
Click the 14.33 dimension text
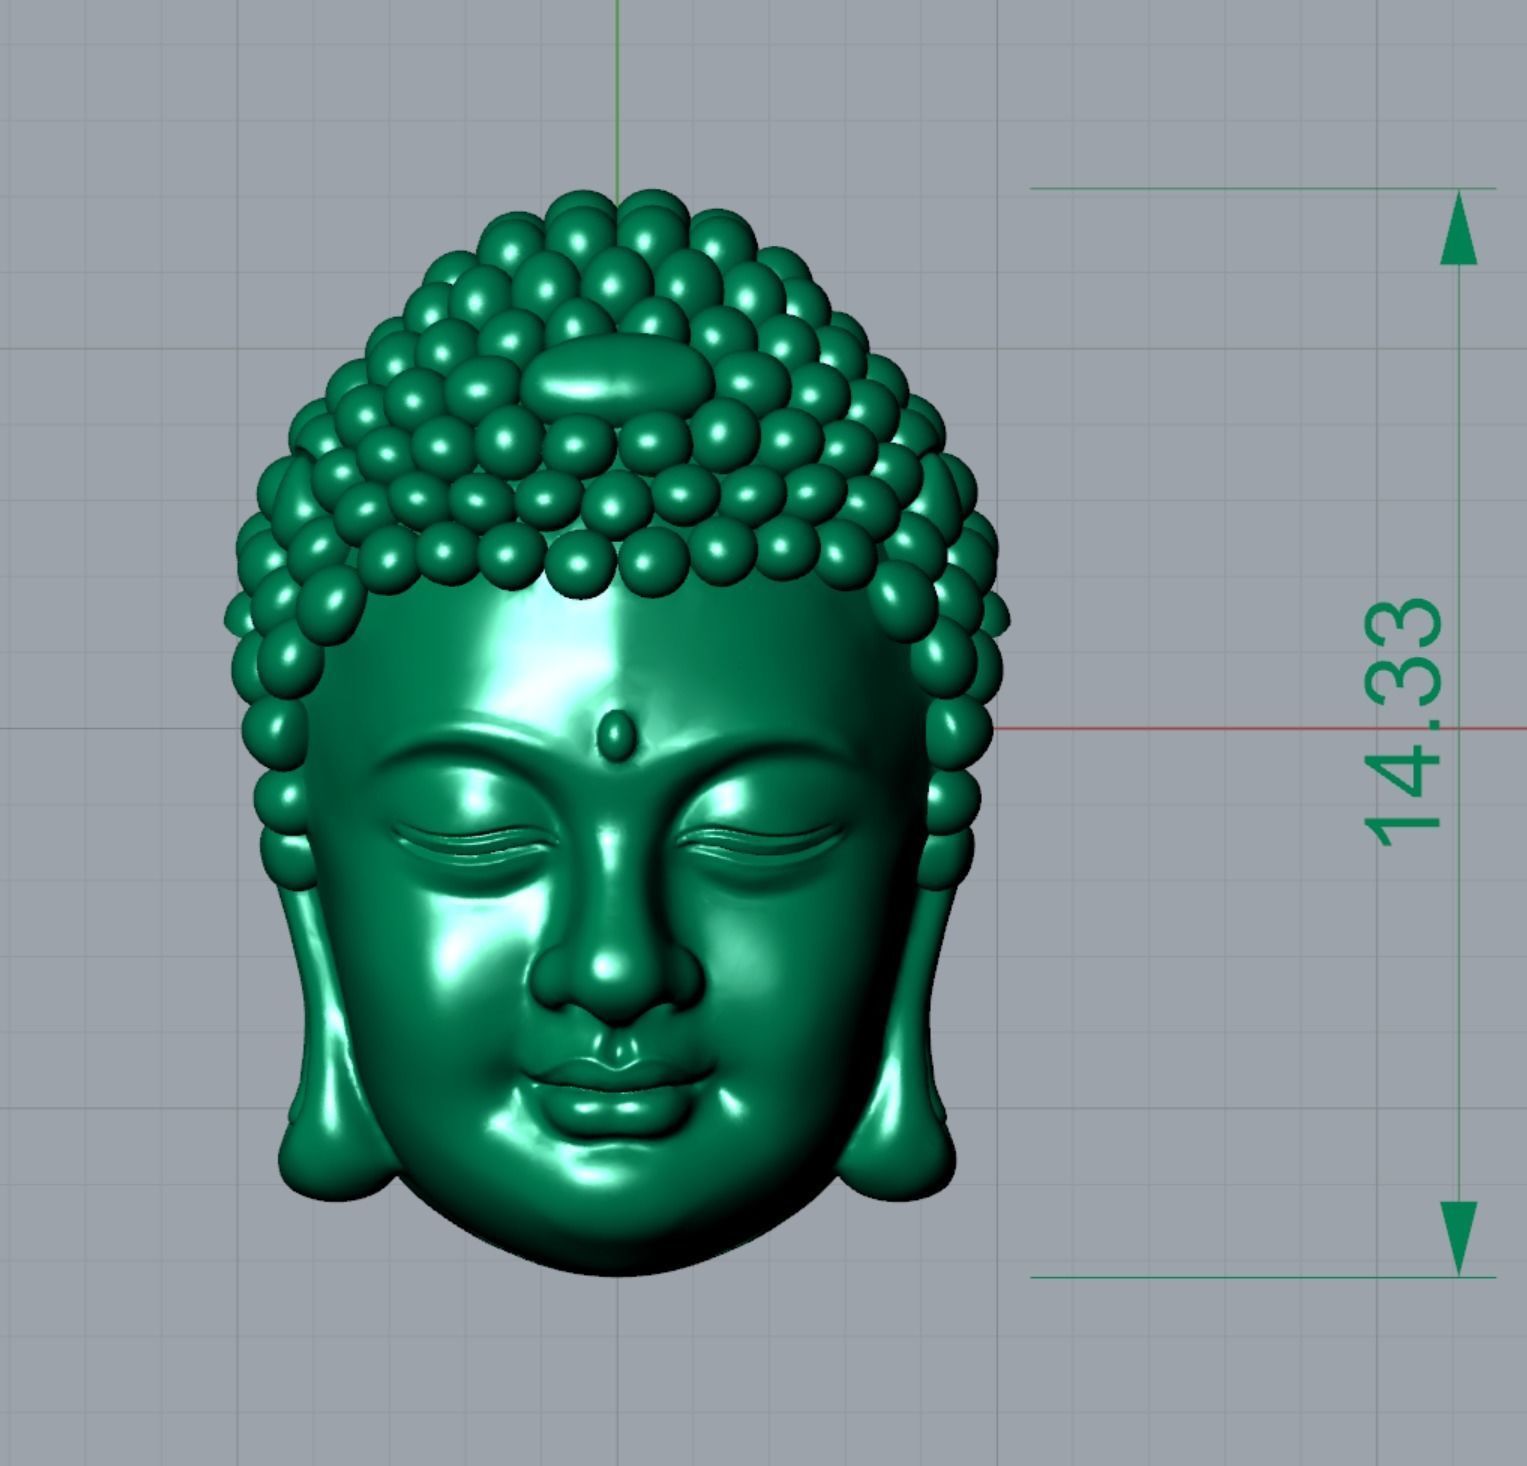1404,723
